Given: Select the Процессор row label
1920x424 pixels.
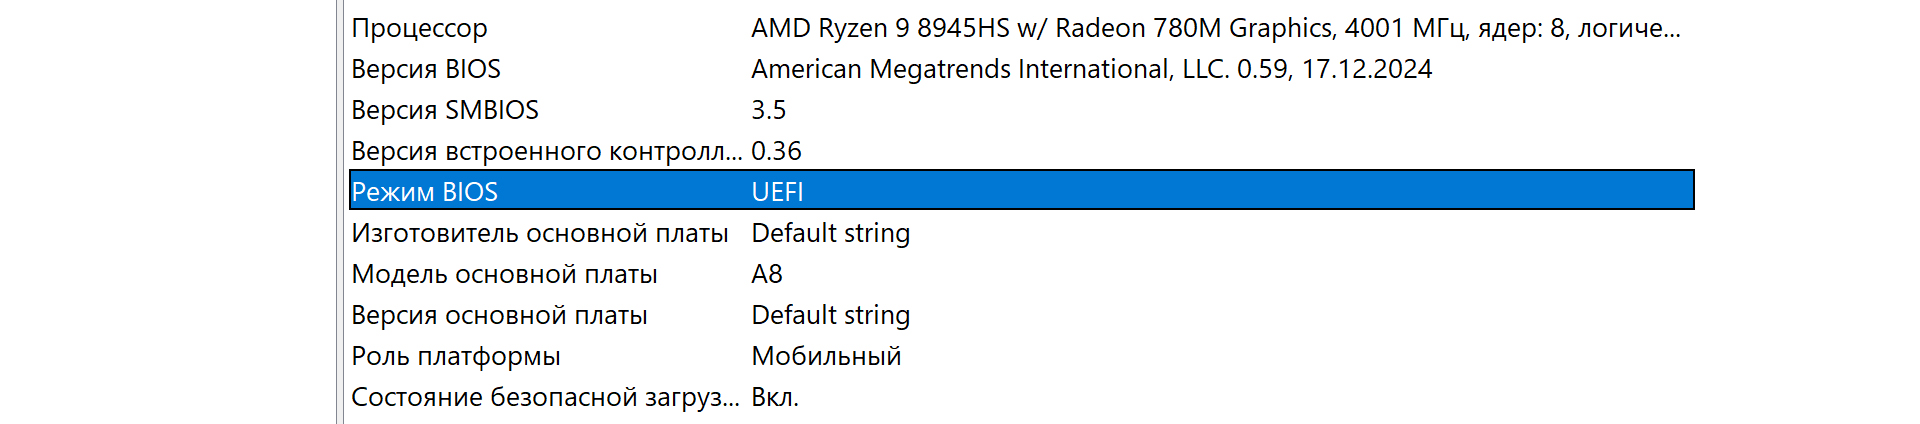Looking at the screenshot, I should [420, 28].
